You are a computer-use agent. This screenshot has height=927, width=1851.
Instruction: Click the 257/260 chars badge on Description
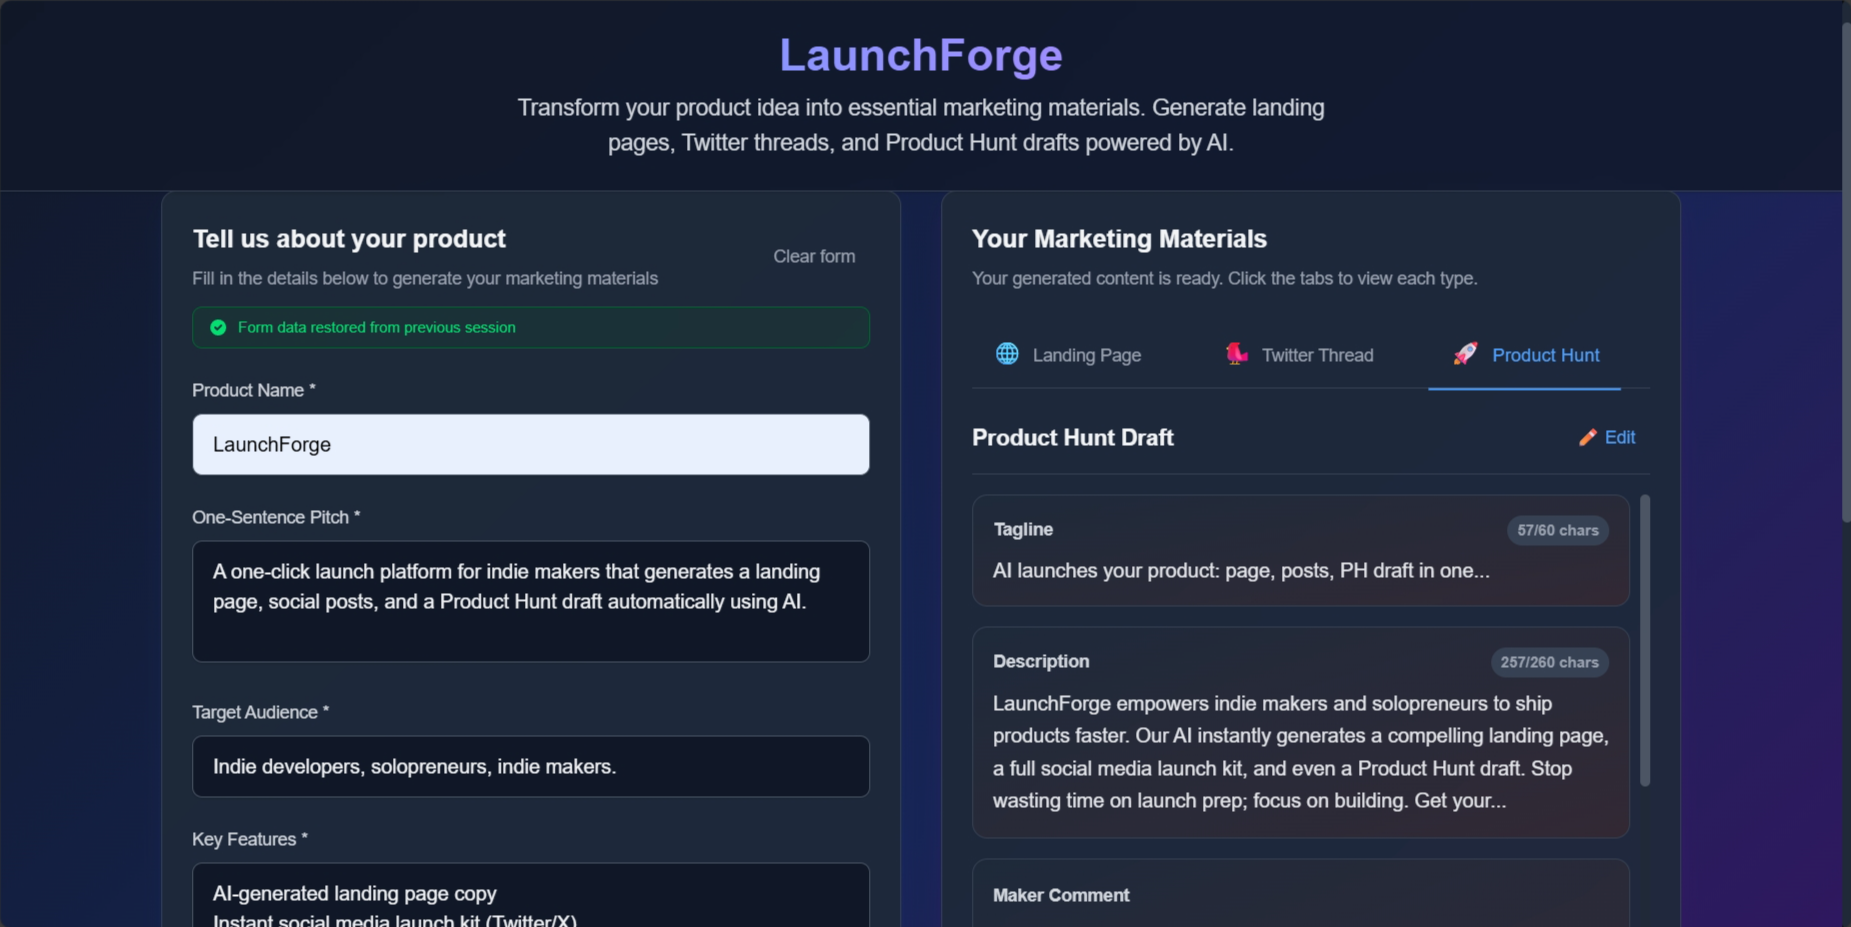click(1549, 661)
